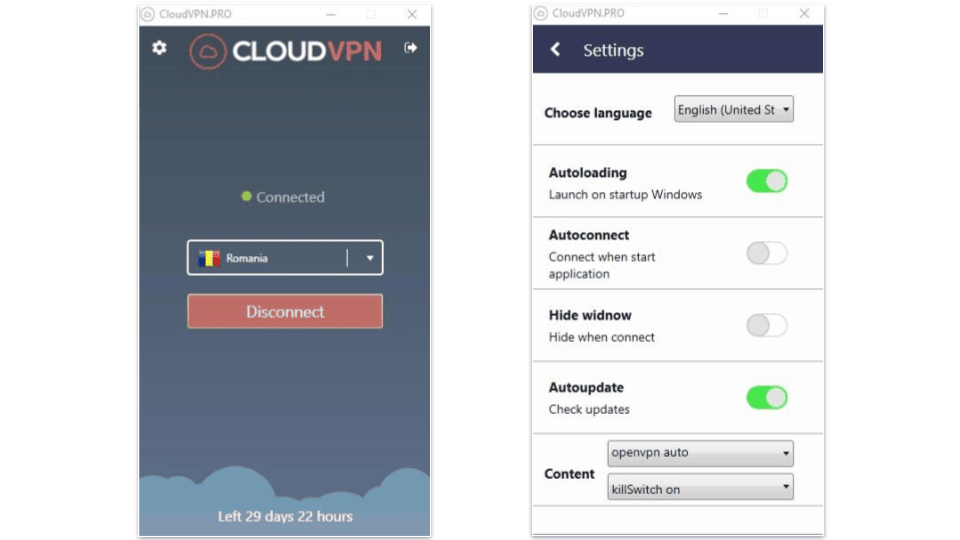This screenshot has height=540, width=960.
Task: Click the 'Choose language' label
Action: 598,113
